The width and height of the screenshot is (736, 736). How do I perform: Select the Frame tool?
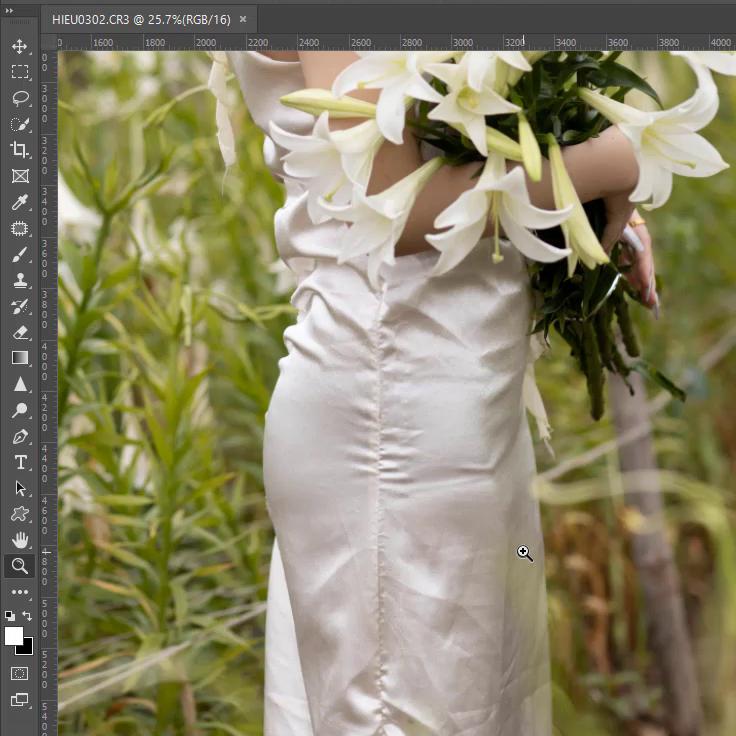pos(19,176)
